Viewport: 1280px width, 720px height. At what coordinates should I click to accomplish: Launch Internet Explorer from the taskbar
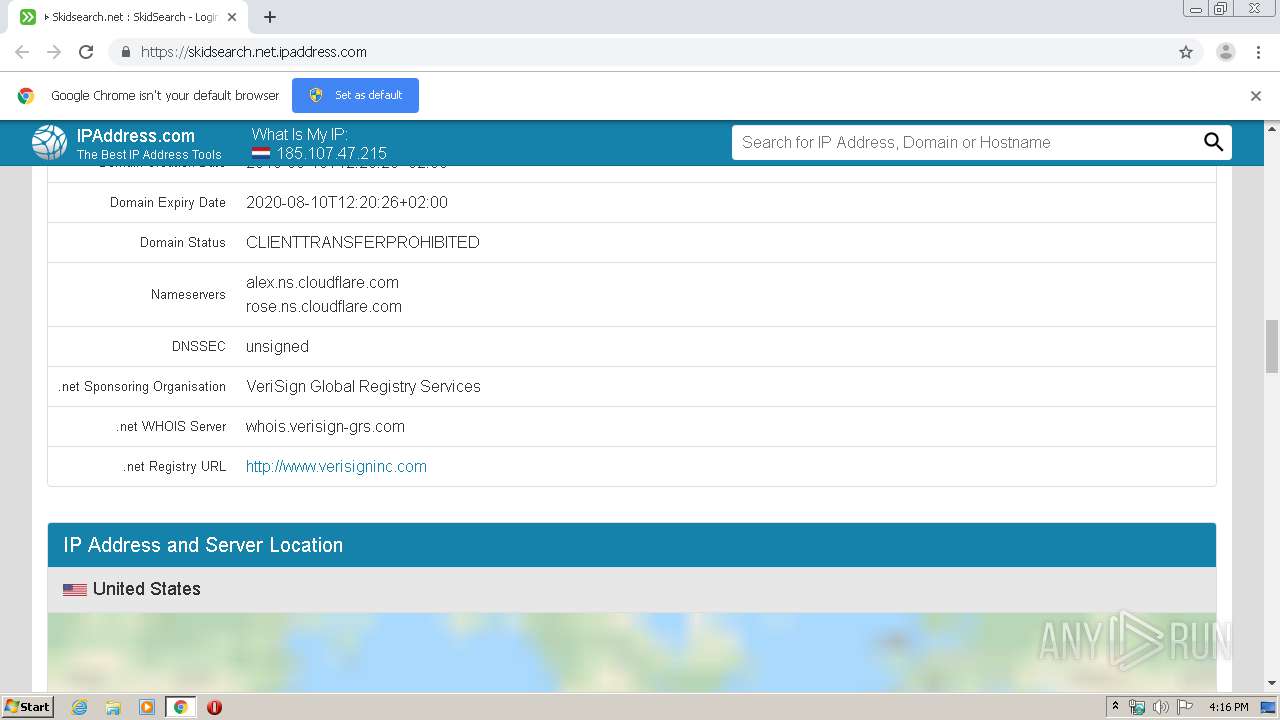tap(79, 707)
